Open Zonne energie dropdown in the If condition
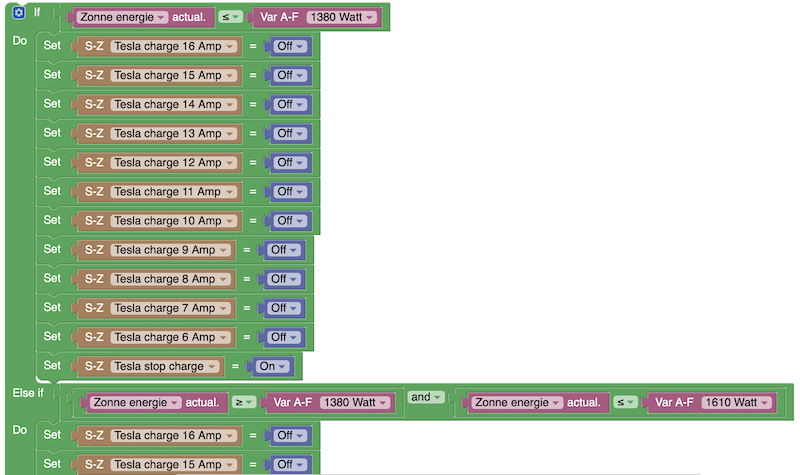The height and width of the screenshot is (475, 800). tap(122, 17)
